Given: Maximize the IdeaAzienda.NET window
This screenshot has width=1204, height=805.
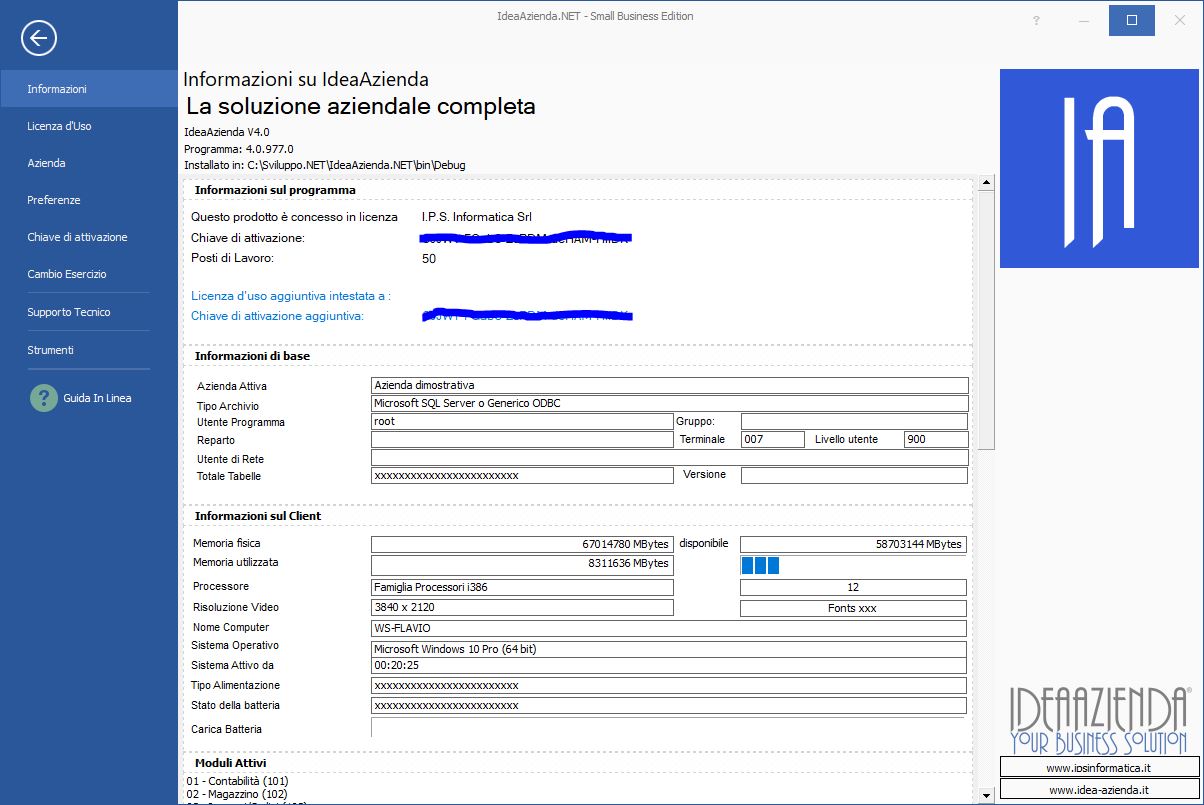Looking at the screenshot, I should tap(1132, 20).
